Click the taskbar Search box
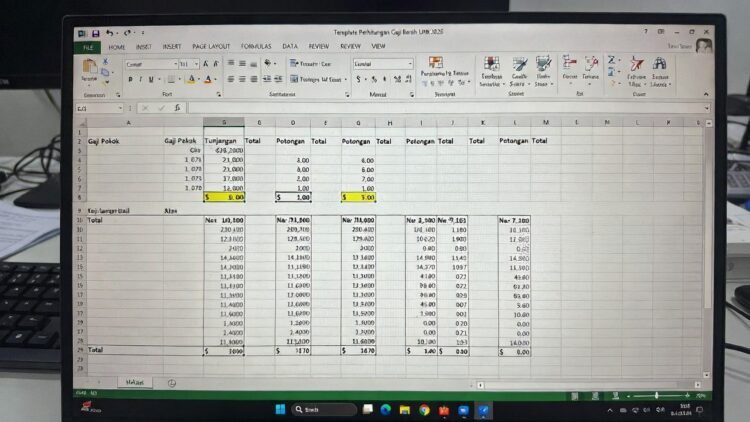 pyautogui.click(x=324, y=410)
